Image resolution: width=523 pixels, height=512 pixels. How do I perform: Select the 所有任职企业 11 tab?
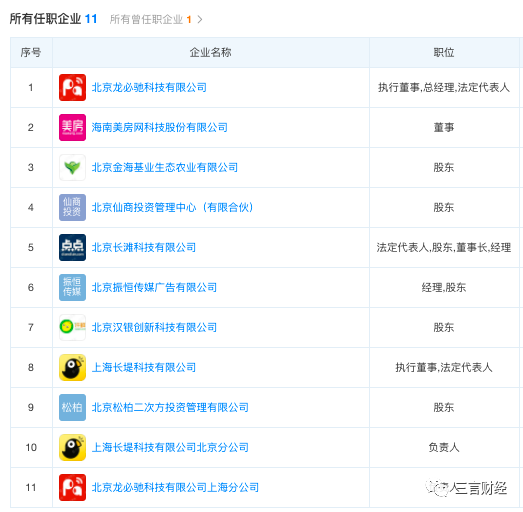pos(53,19)
